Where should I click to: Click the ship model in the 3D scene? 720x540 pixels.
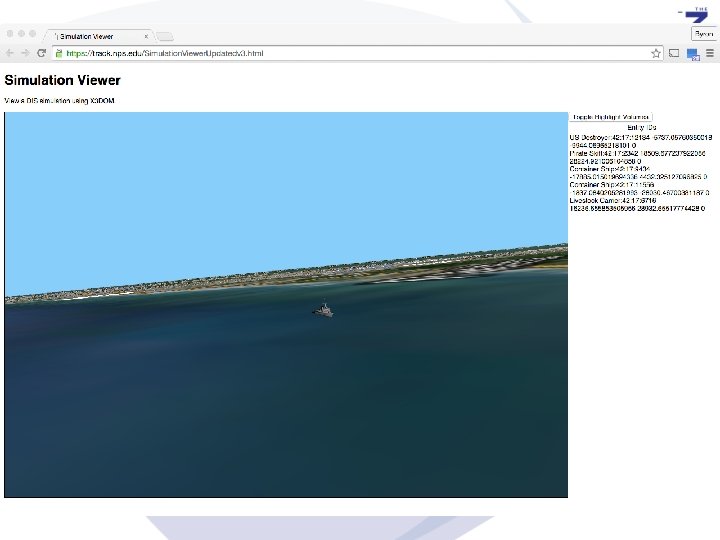[323, 310]
